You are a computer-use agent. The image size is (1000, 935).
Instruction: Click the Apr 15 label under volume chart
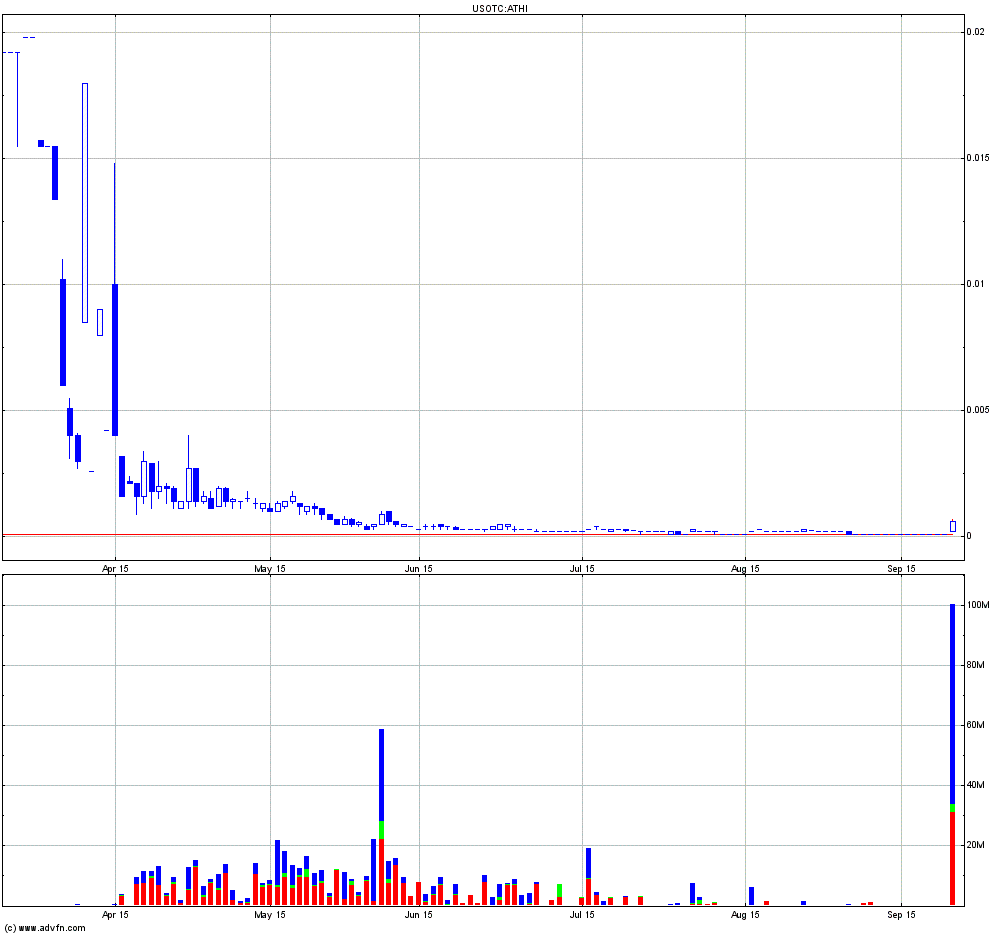pos(115,915)
